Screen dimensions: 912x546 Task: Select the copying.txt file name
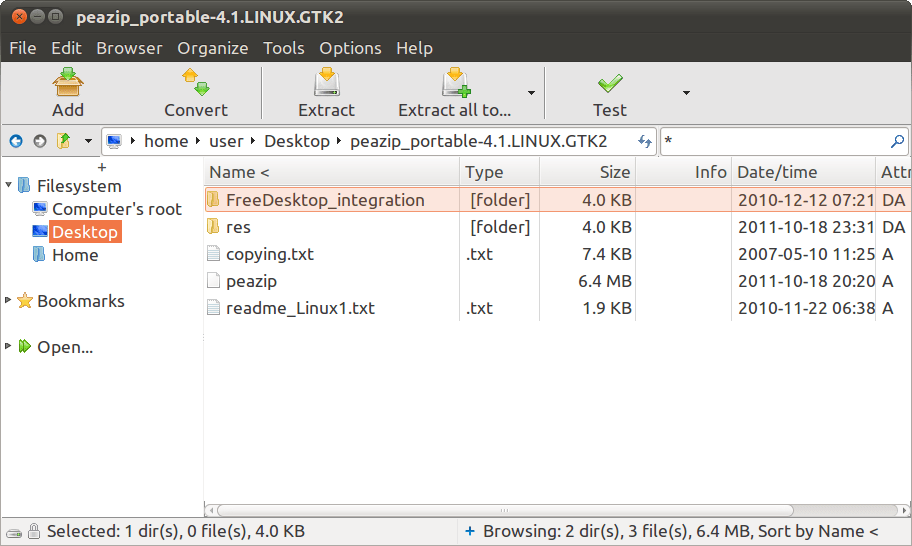point(270,254)
